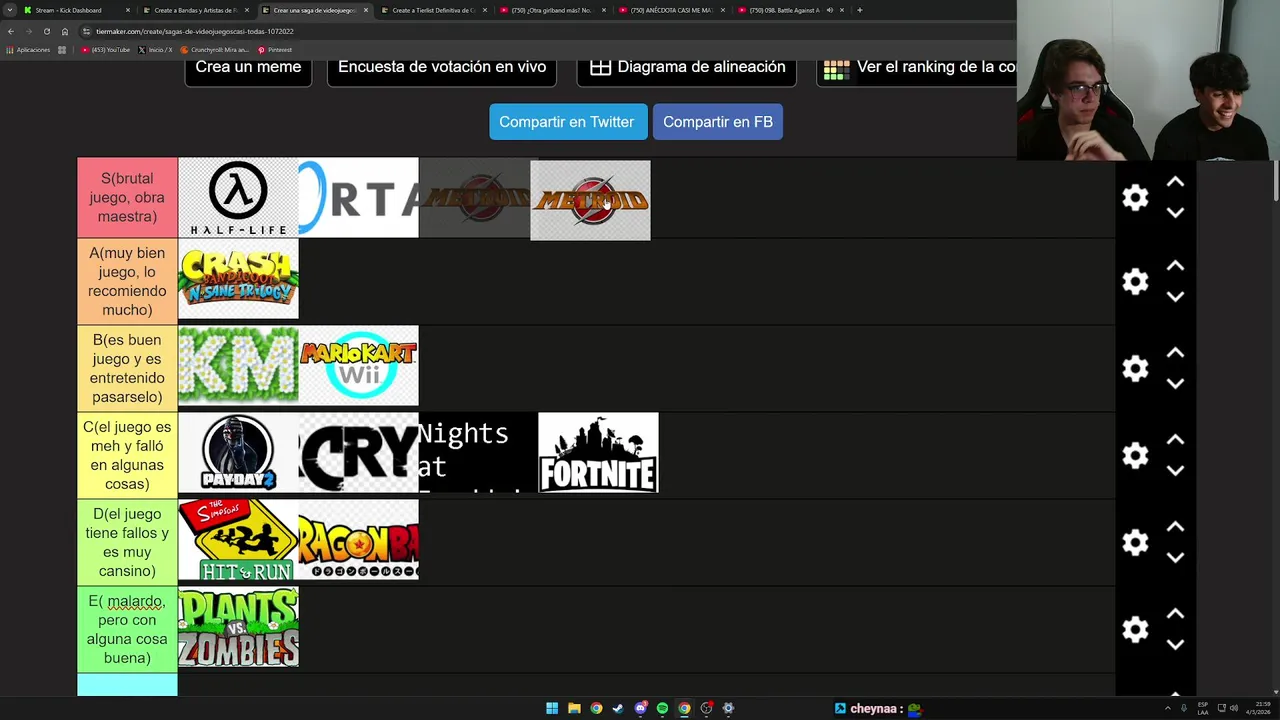
Task: Open a new browser tab
Action: point(859,10)
